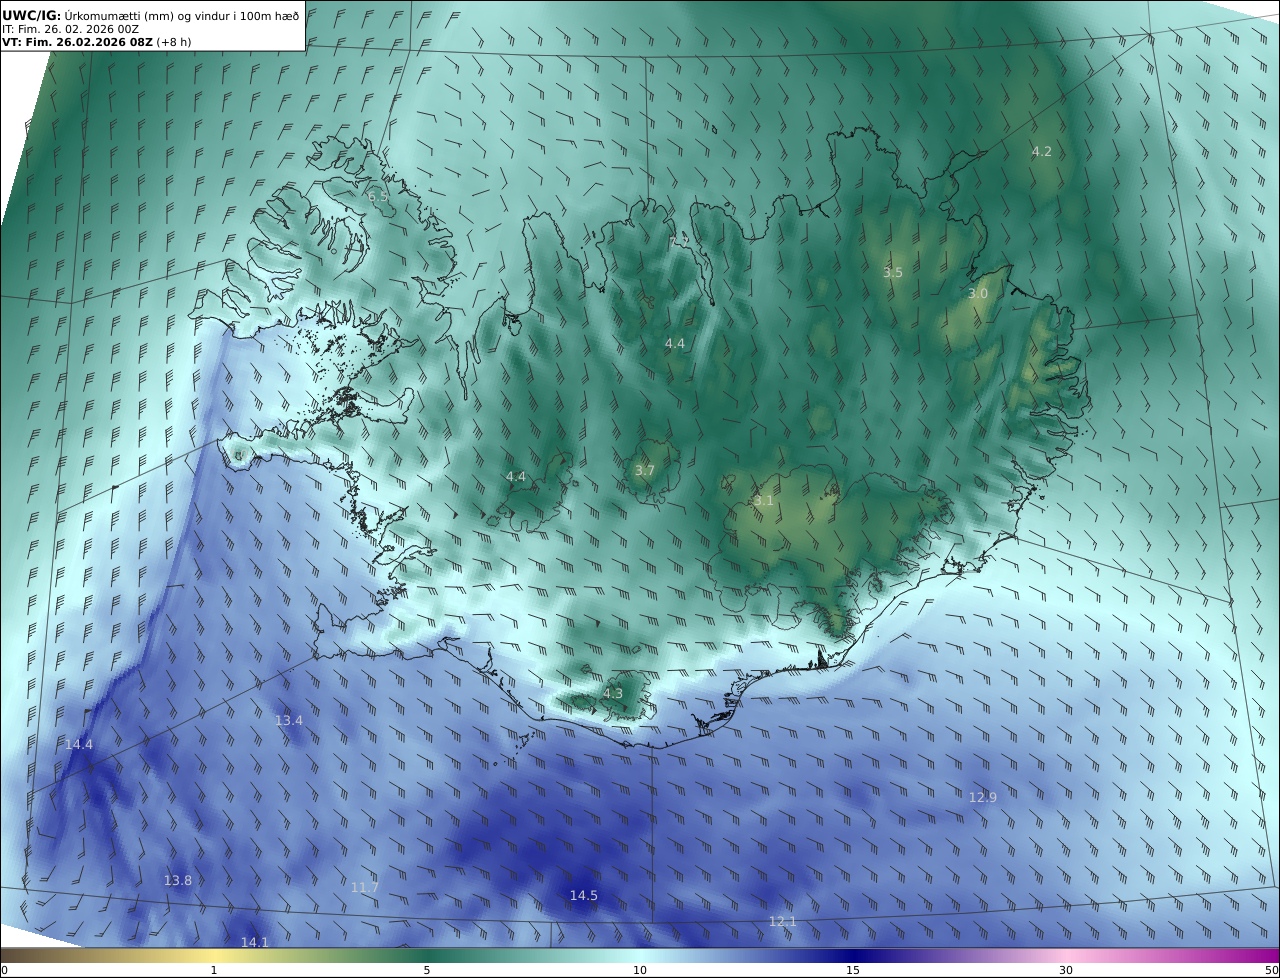Screen dimensions: 1280x978
Task: Click the 14.1 value label
Action: (255, 942)
